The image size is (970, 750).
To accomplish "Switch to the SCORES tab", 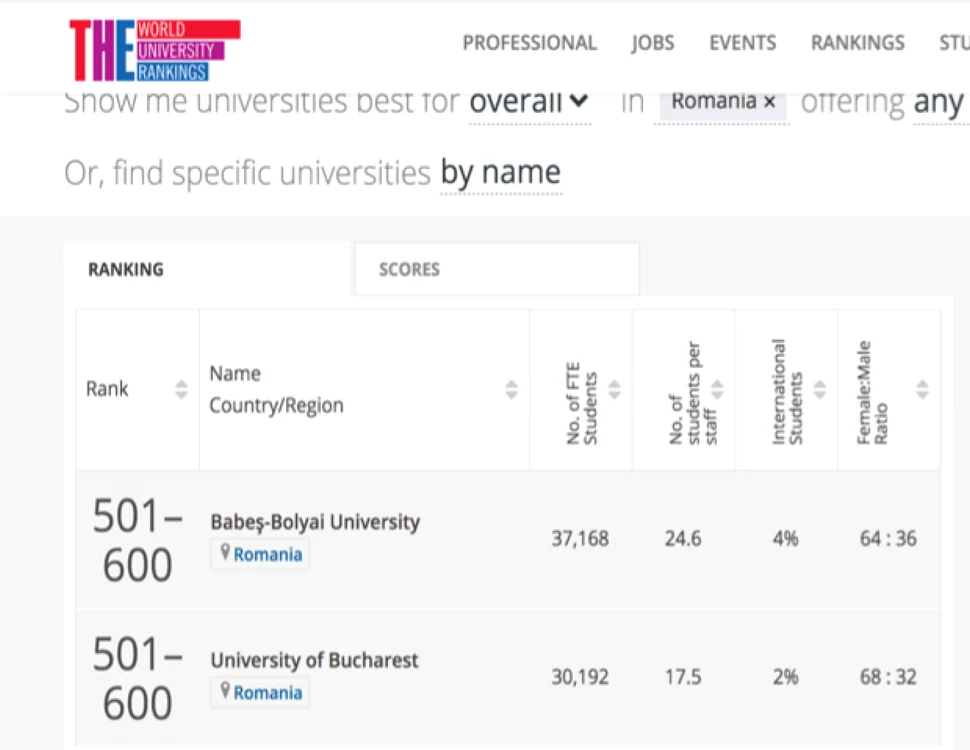I will tap(497, 269).
